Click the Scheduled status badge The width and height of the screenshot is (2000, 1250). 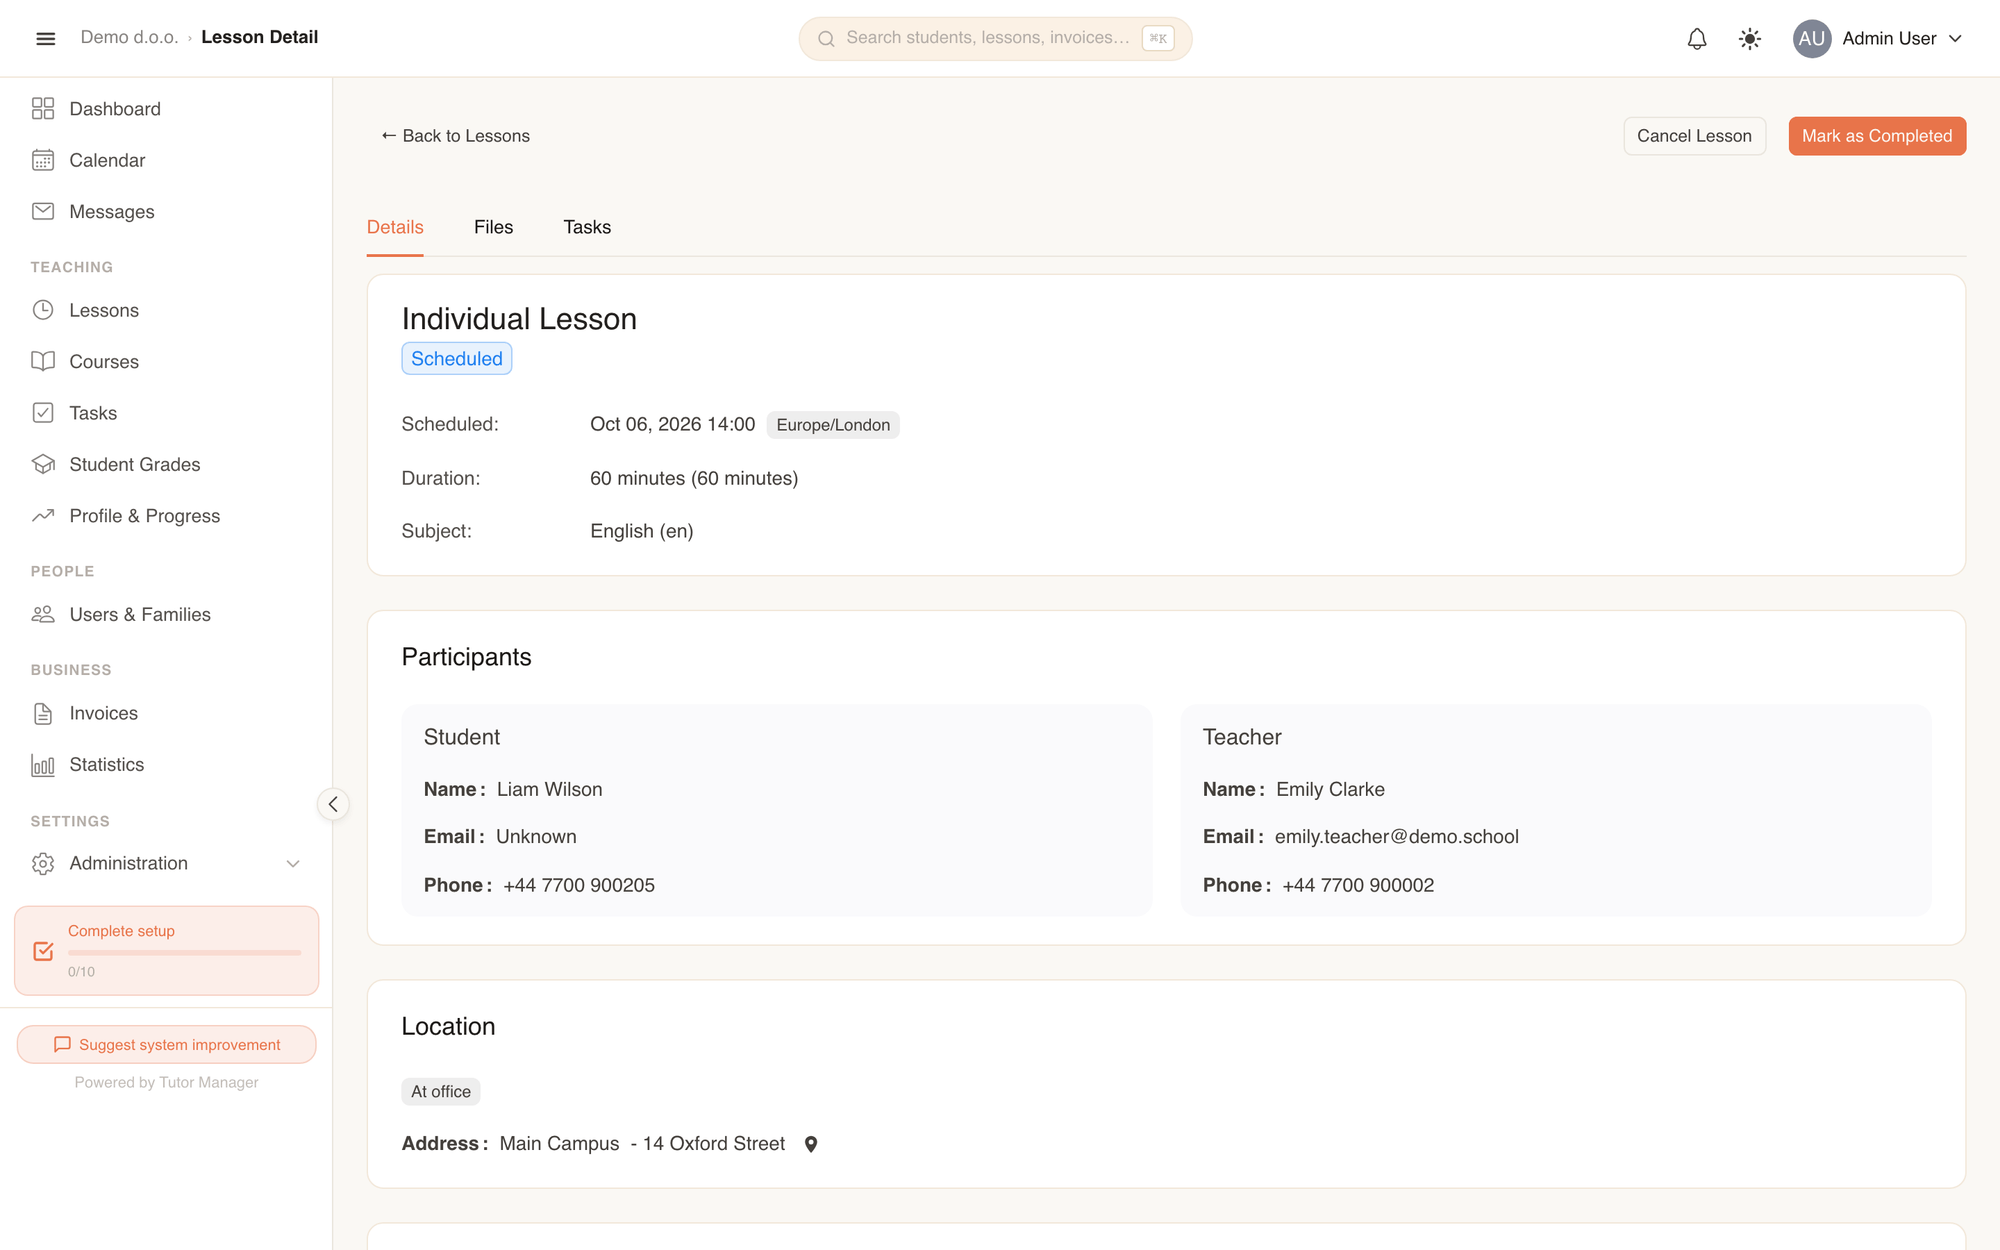tap(457, 359)
